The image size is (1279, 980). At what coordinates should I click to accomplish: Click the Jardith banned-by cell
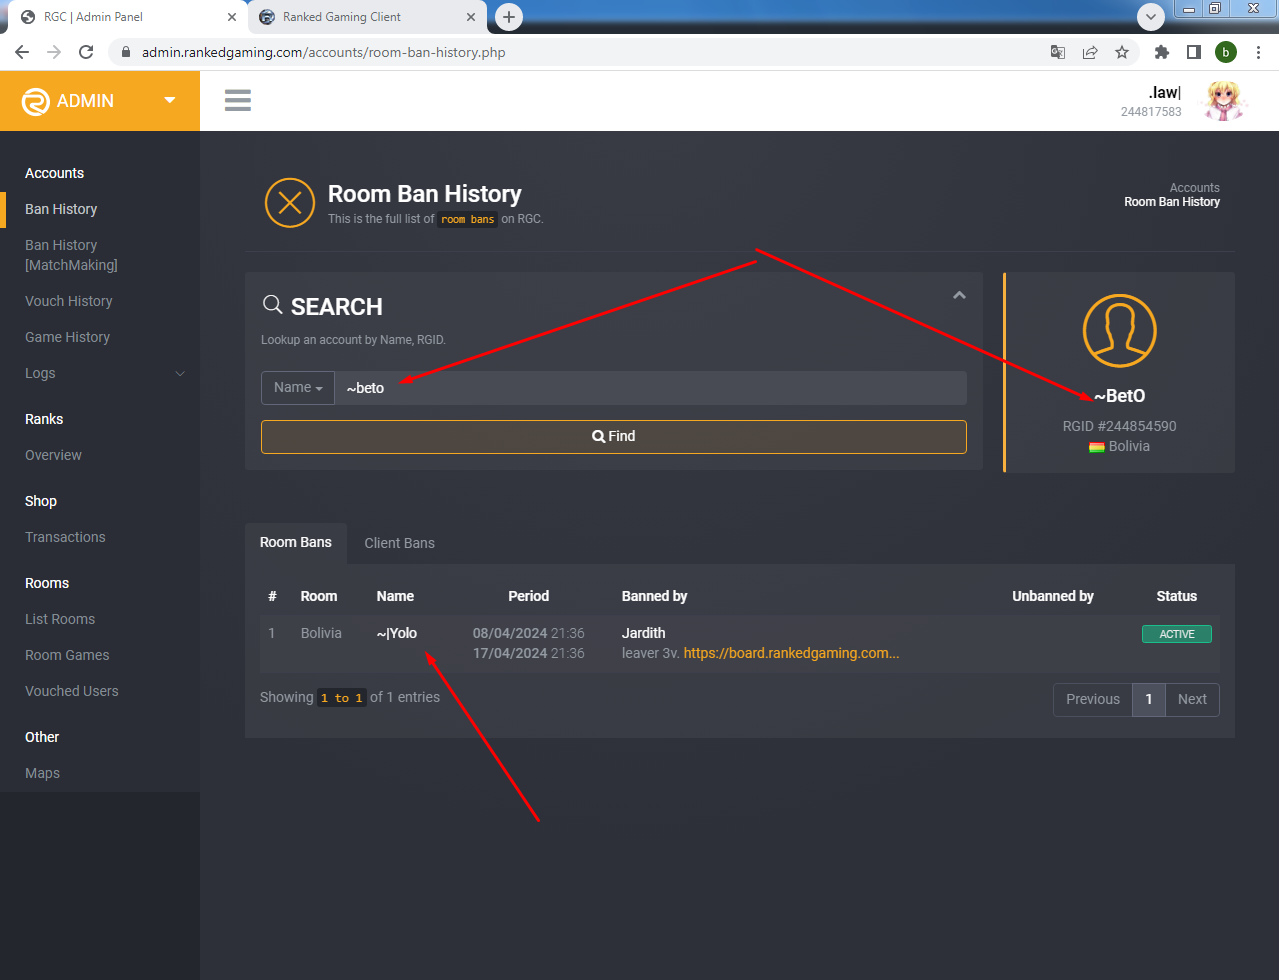pos(644,633)
